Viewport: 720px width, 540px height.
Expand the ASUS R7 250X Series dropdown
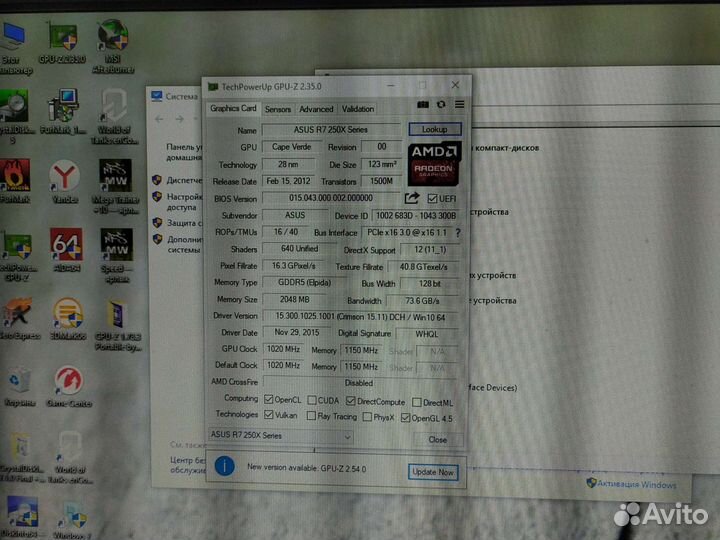348,436
